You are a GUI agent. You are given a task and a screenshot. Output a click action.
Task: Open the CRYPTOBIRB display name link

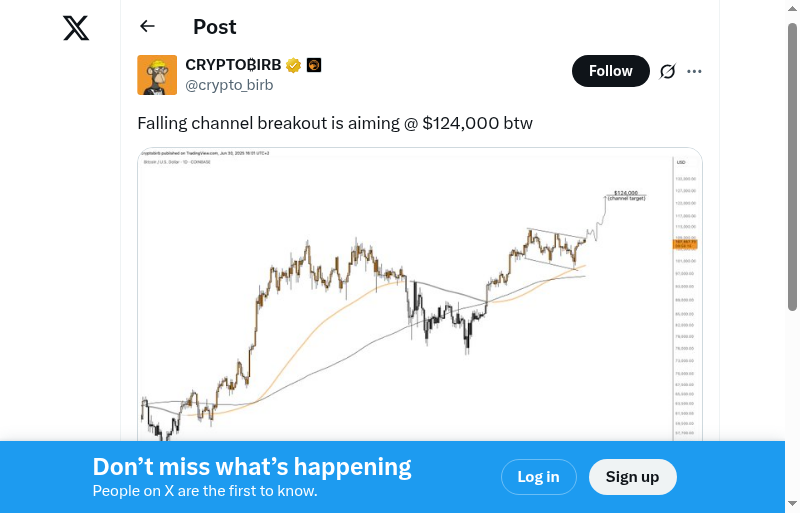[x=233, y=65]
